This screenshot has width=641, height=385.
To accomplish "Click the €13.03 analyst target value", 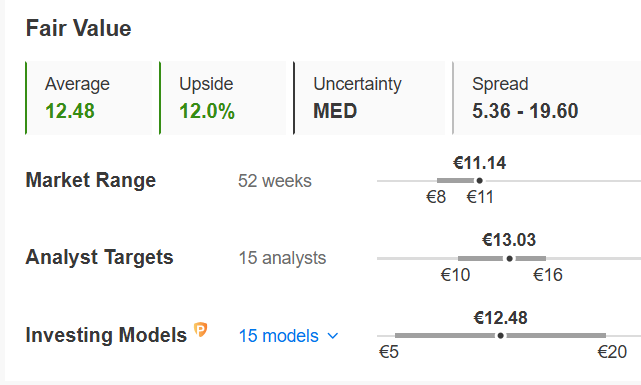I will point(509,240).
